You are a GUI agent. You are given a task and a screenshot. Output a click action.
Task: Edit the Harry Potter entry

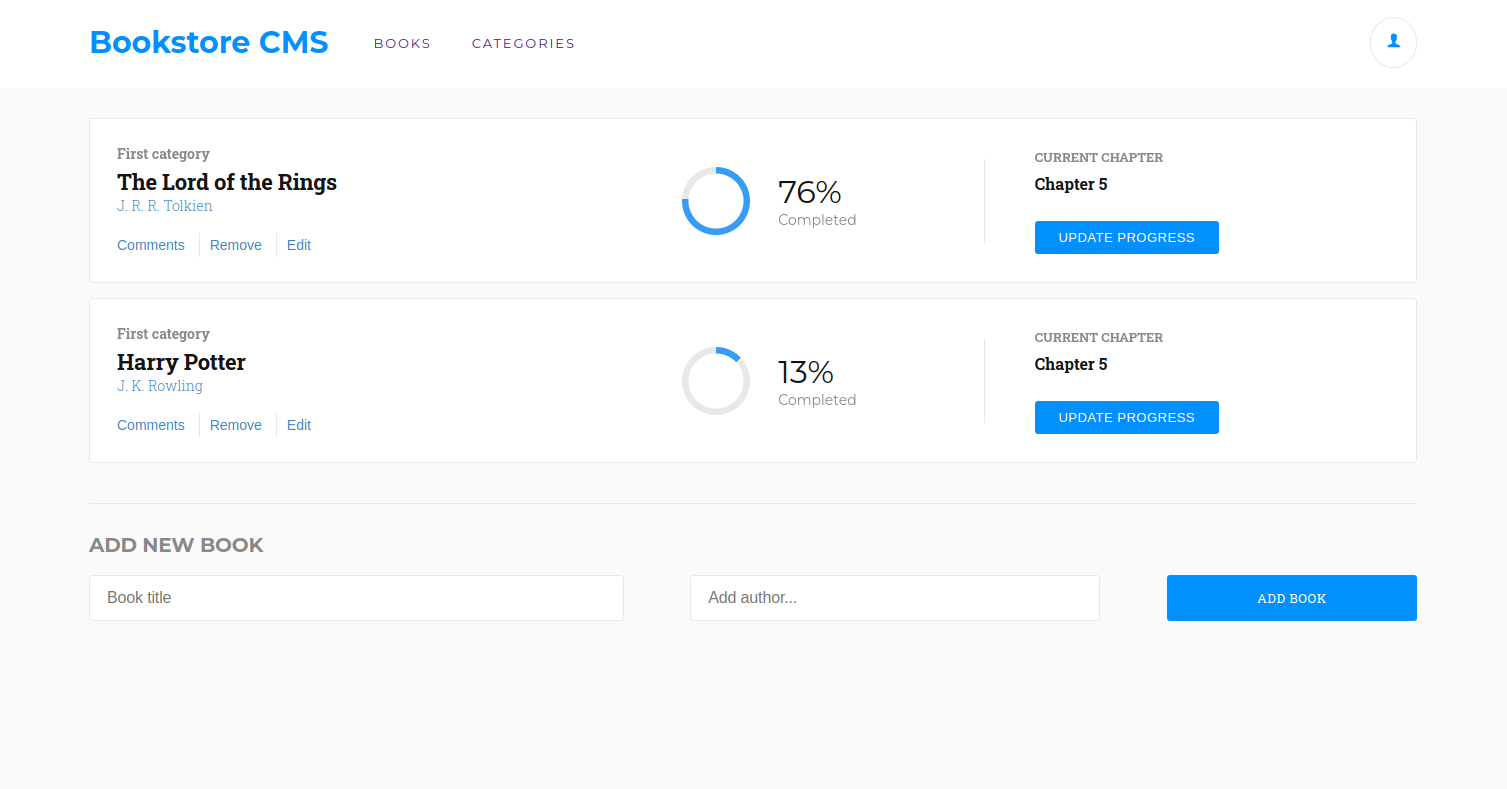pos(299,425)
